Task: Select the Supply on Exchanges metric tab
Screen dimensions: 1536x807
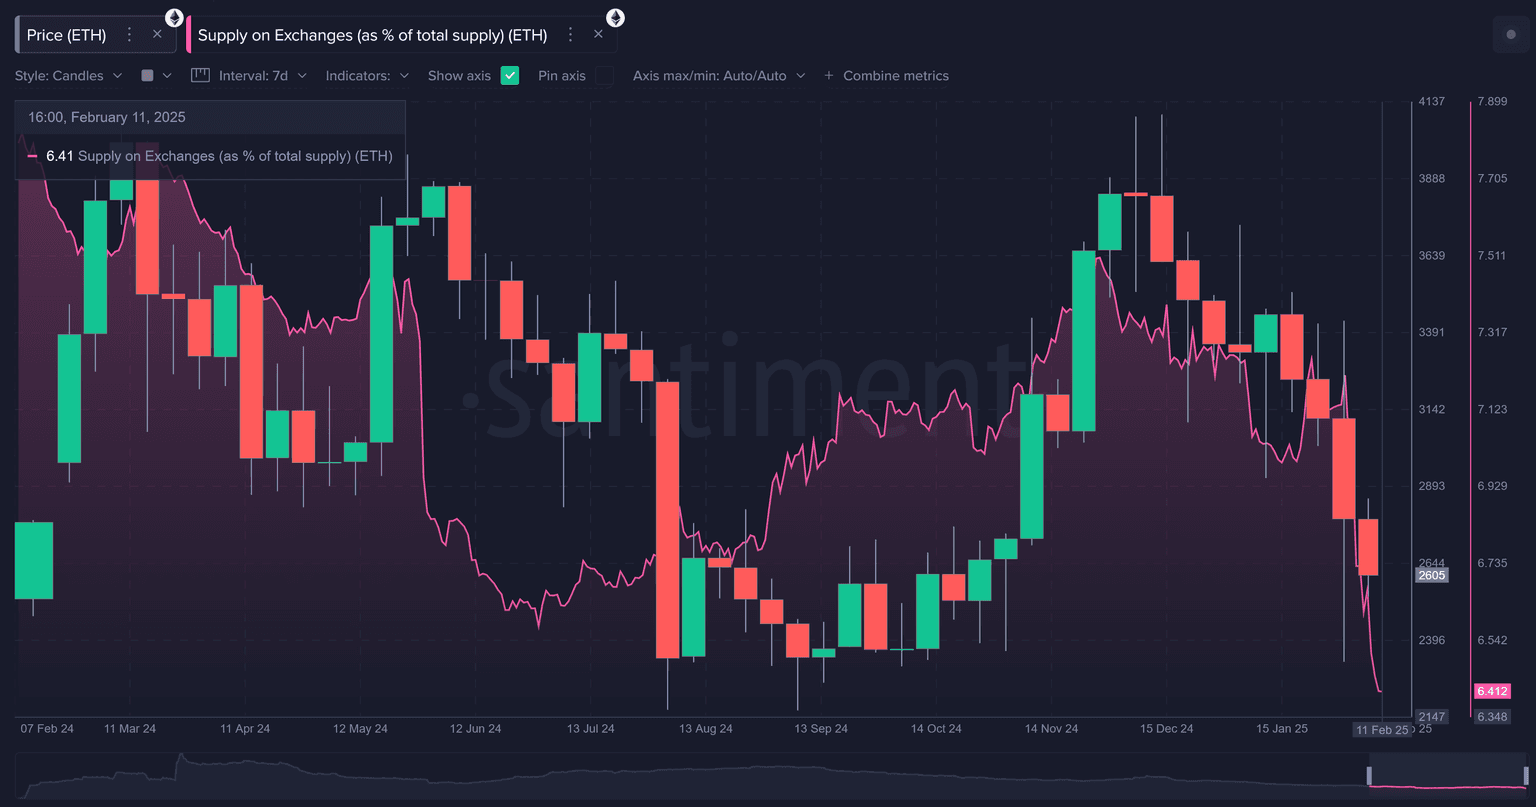Action: (x=372, y=35)
